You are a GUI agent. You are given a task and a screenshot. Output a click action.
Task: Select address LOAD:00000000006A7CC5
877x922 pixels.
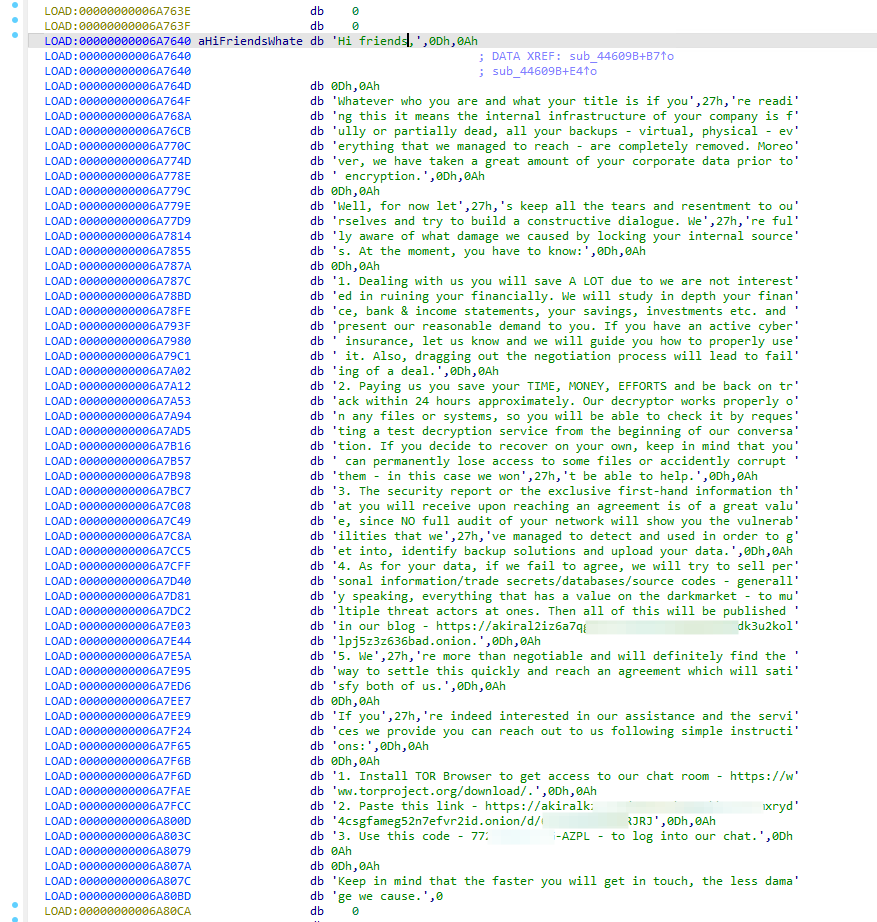[118, 551]
